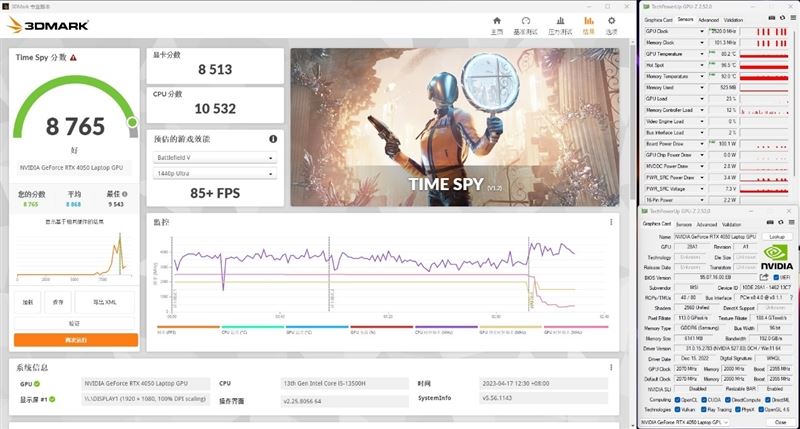This screenshot has height=429, width=800.
Task: Switch to Advanced tab in Sensors window
Action: 708,20
